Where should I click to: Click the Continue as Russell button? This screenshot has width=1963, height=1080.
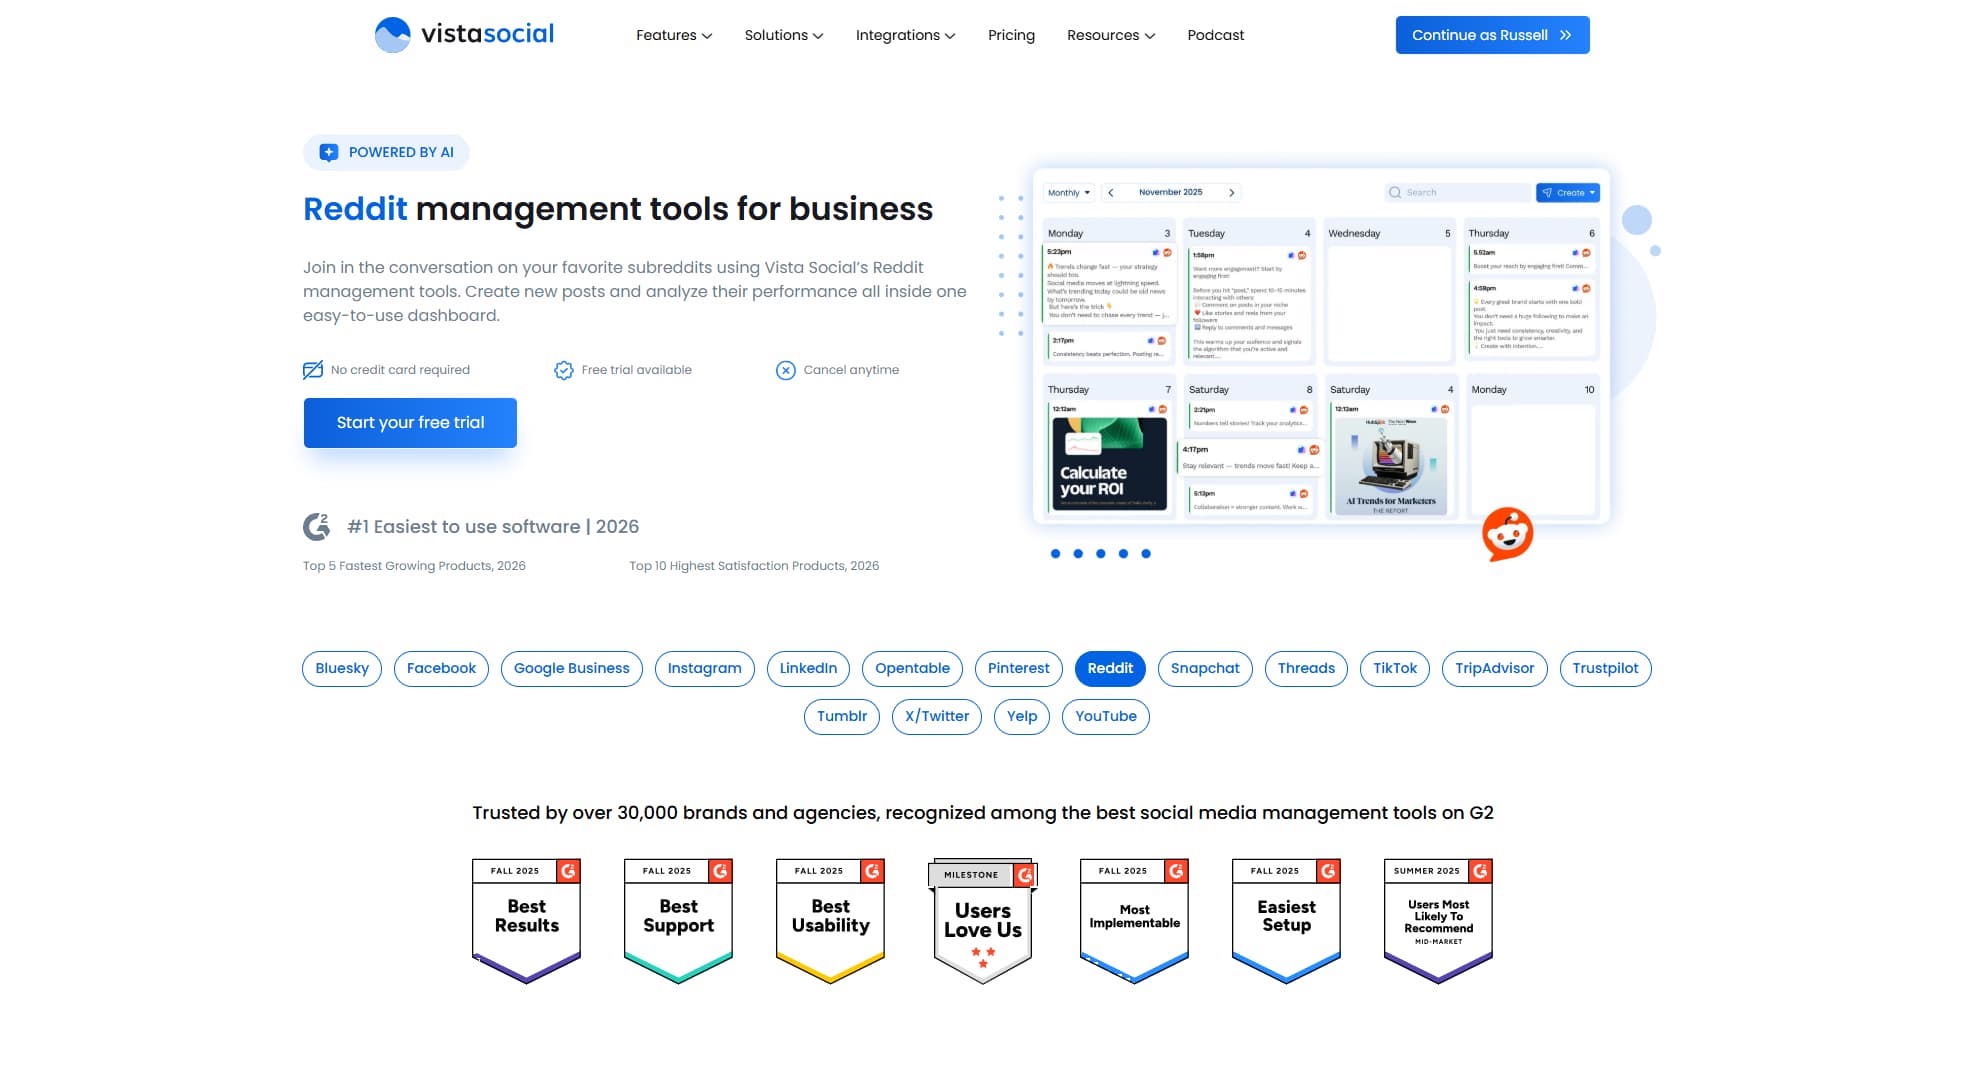coord(1491,35)
